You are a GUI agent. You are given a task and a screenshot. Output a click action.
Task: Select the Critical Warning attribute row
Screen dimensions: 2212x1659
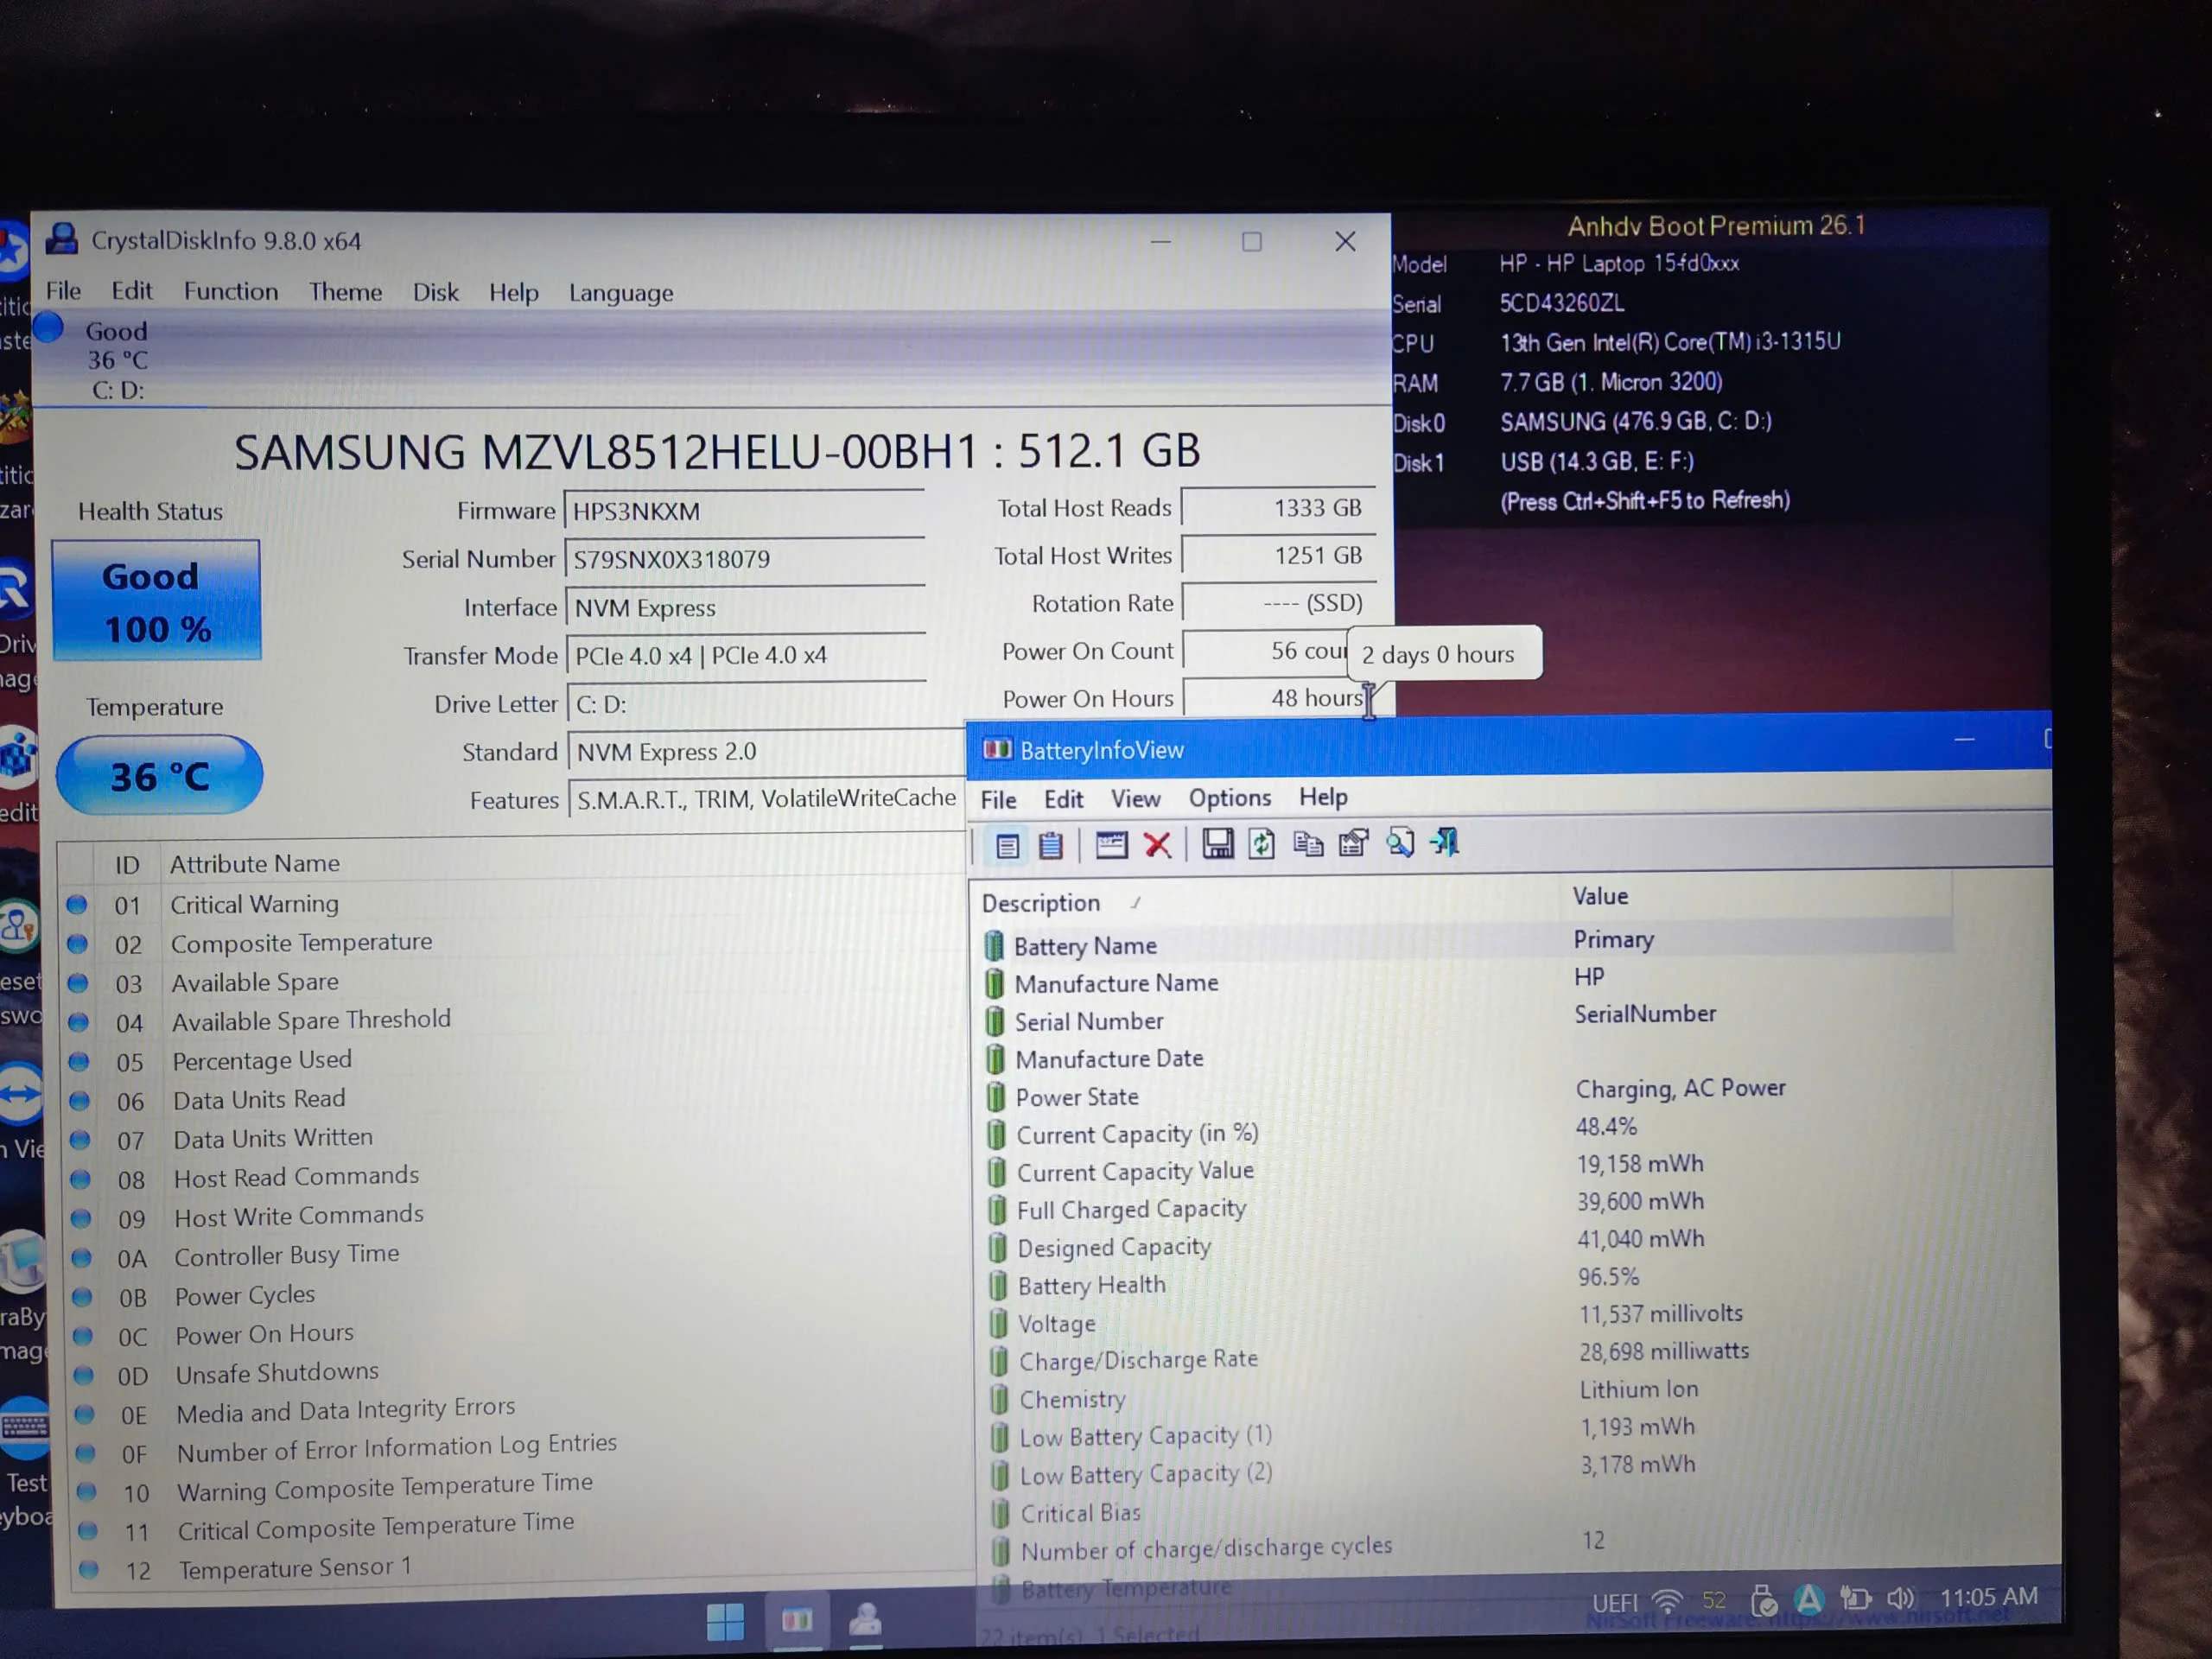[x=512, y=904]
